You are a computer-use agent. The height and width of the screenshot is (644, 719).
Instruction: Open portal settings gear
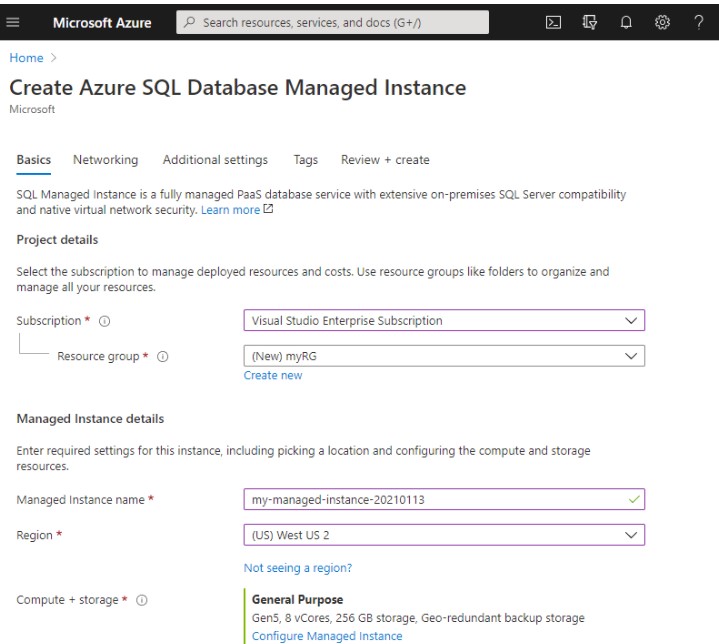pyautogui.click(x=662, y=22)
